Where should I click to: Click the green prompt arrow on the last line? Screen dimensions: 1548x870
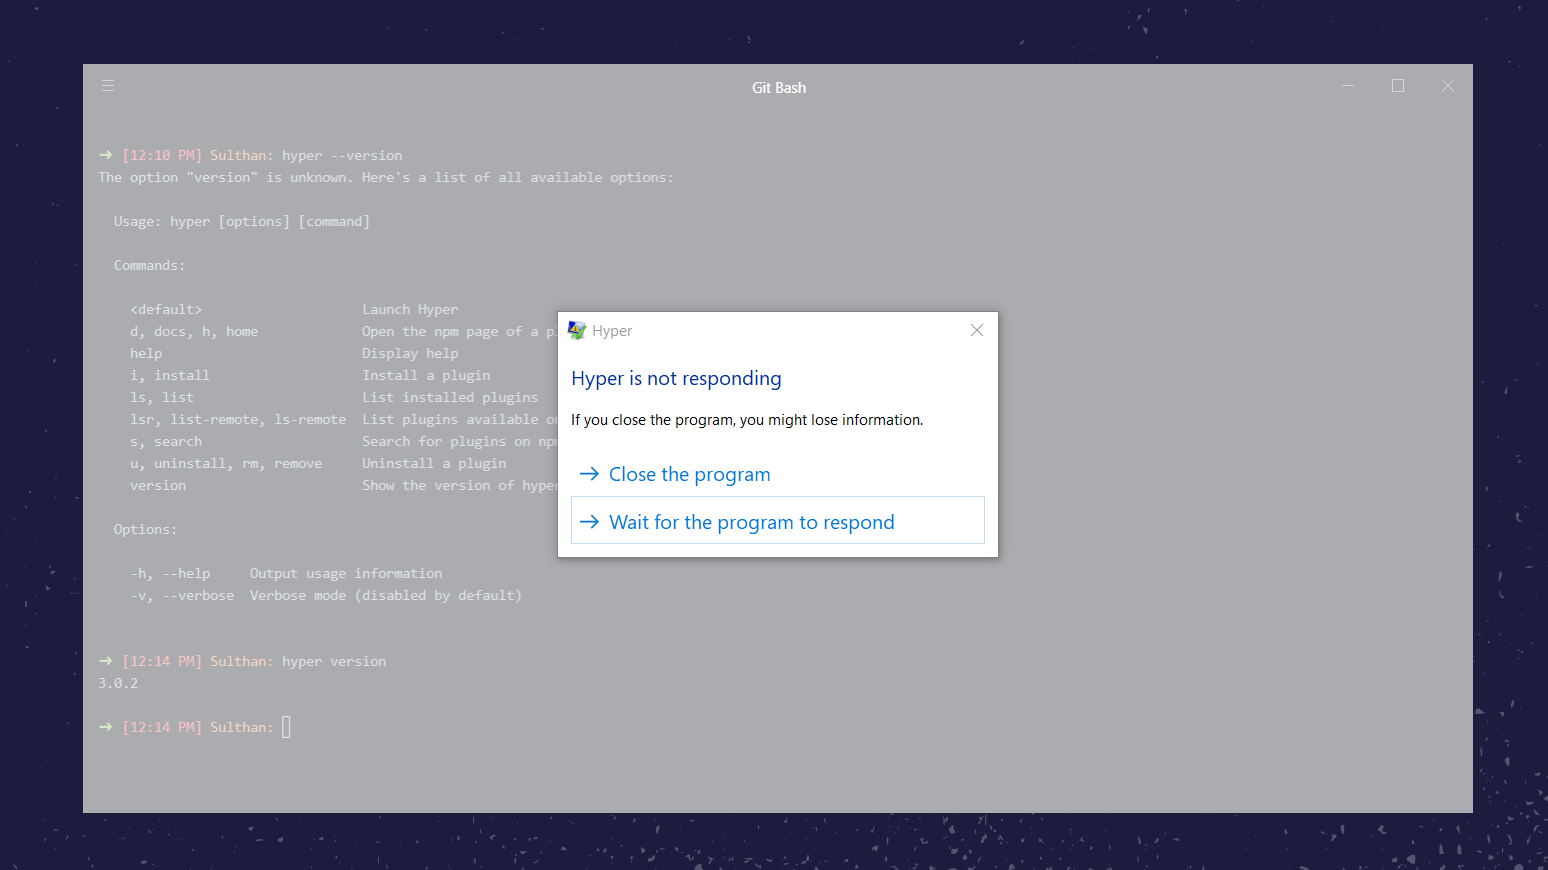[105, 727]
